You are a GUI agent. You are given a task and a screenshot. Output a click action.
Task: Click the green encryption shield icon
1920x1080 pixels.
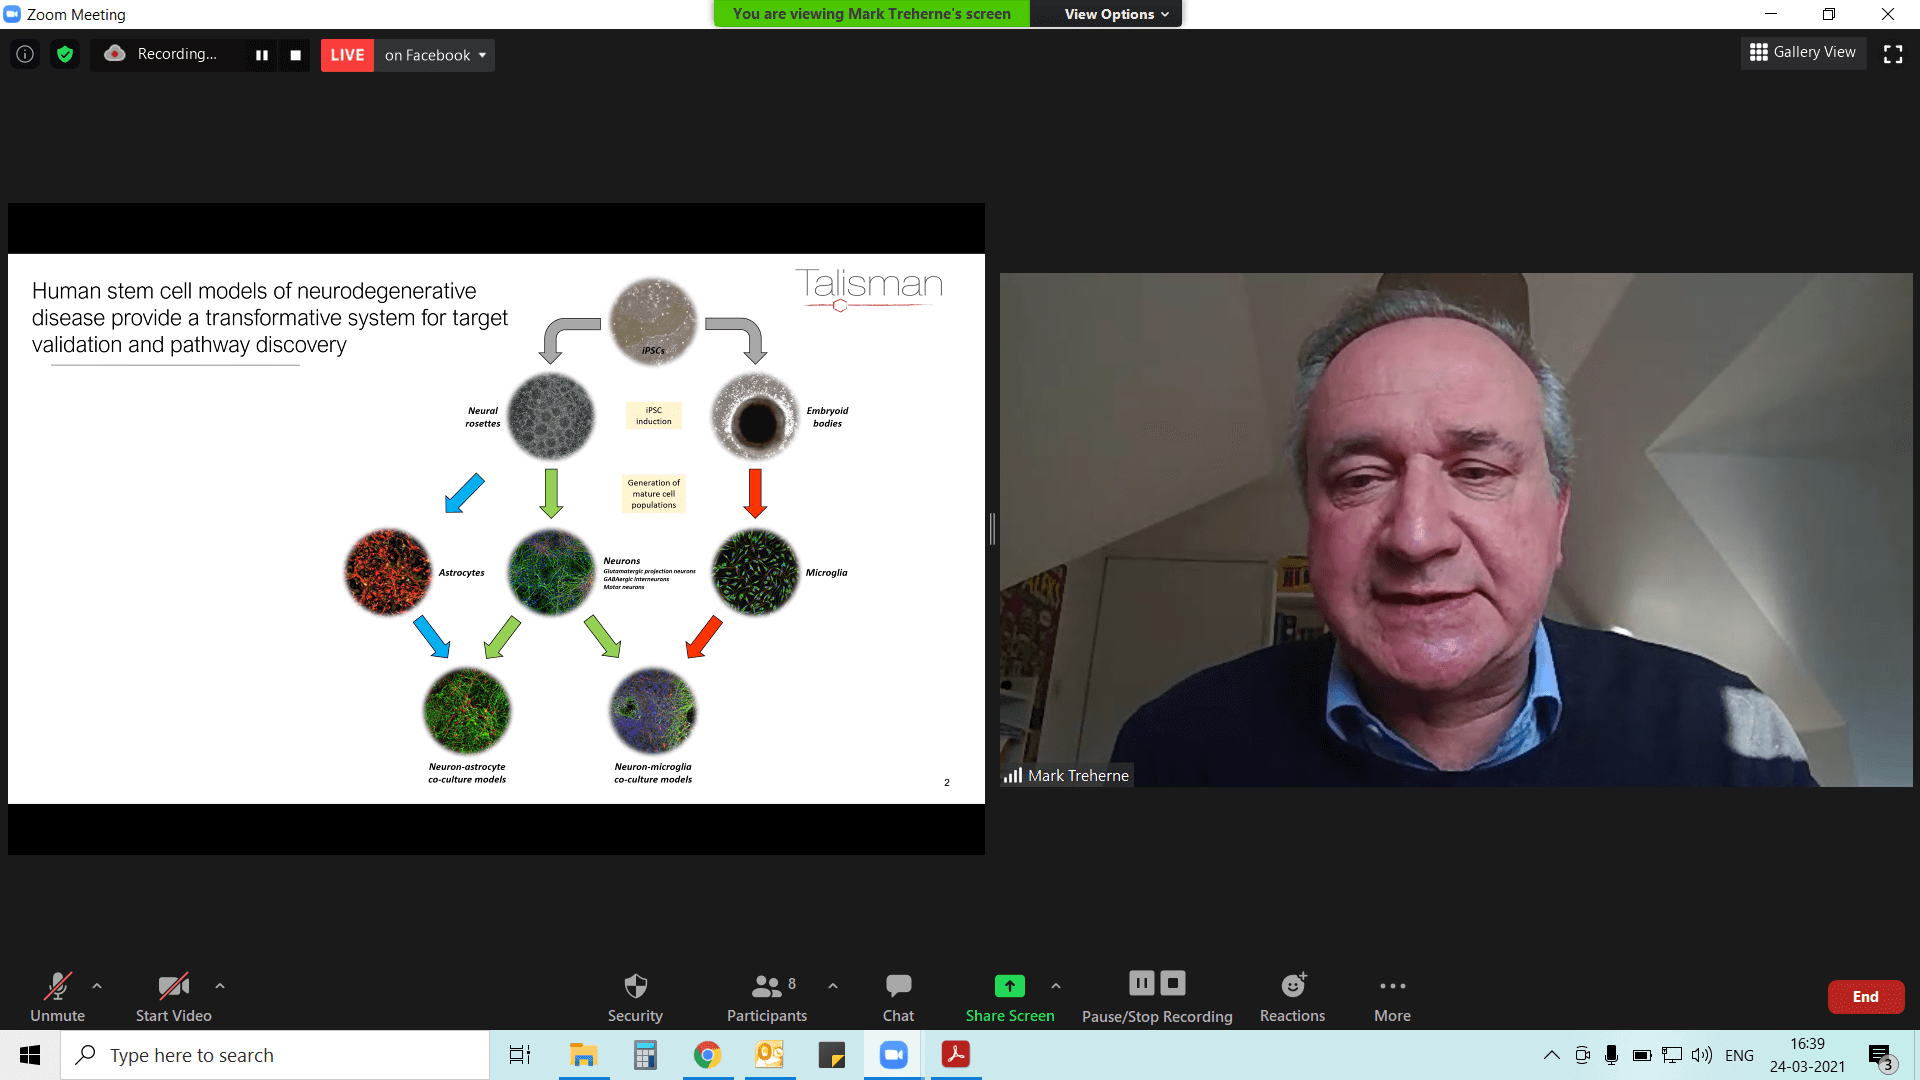click(65, 54)
